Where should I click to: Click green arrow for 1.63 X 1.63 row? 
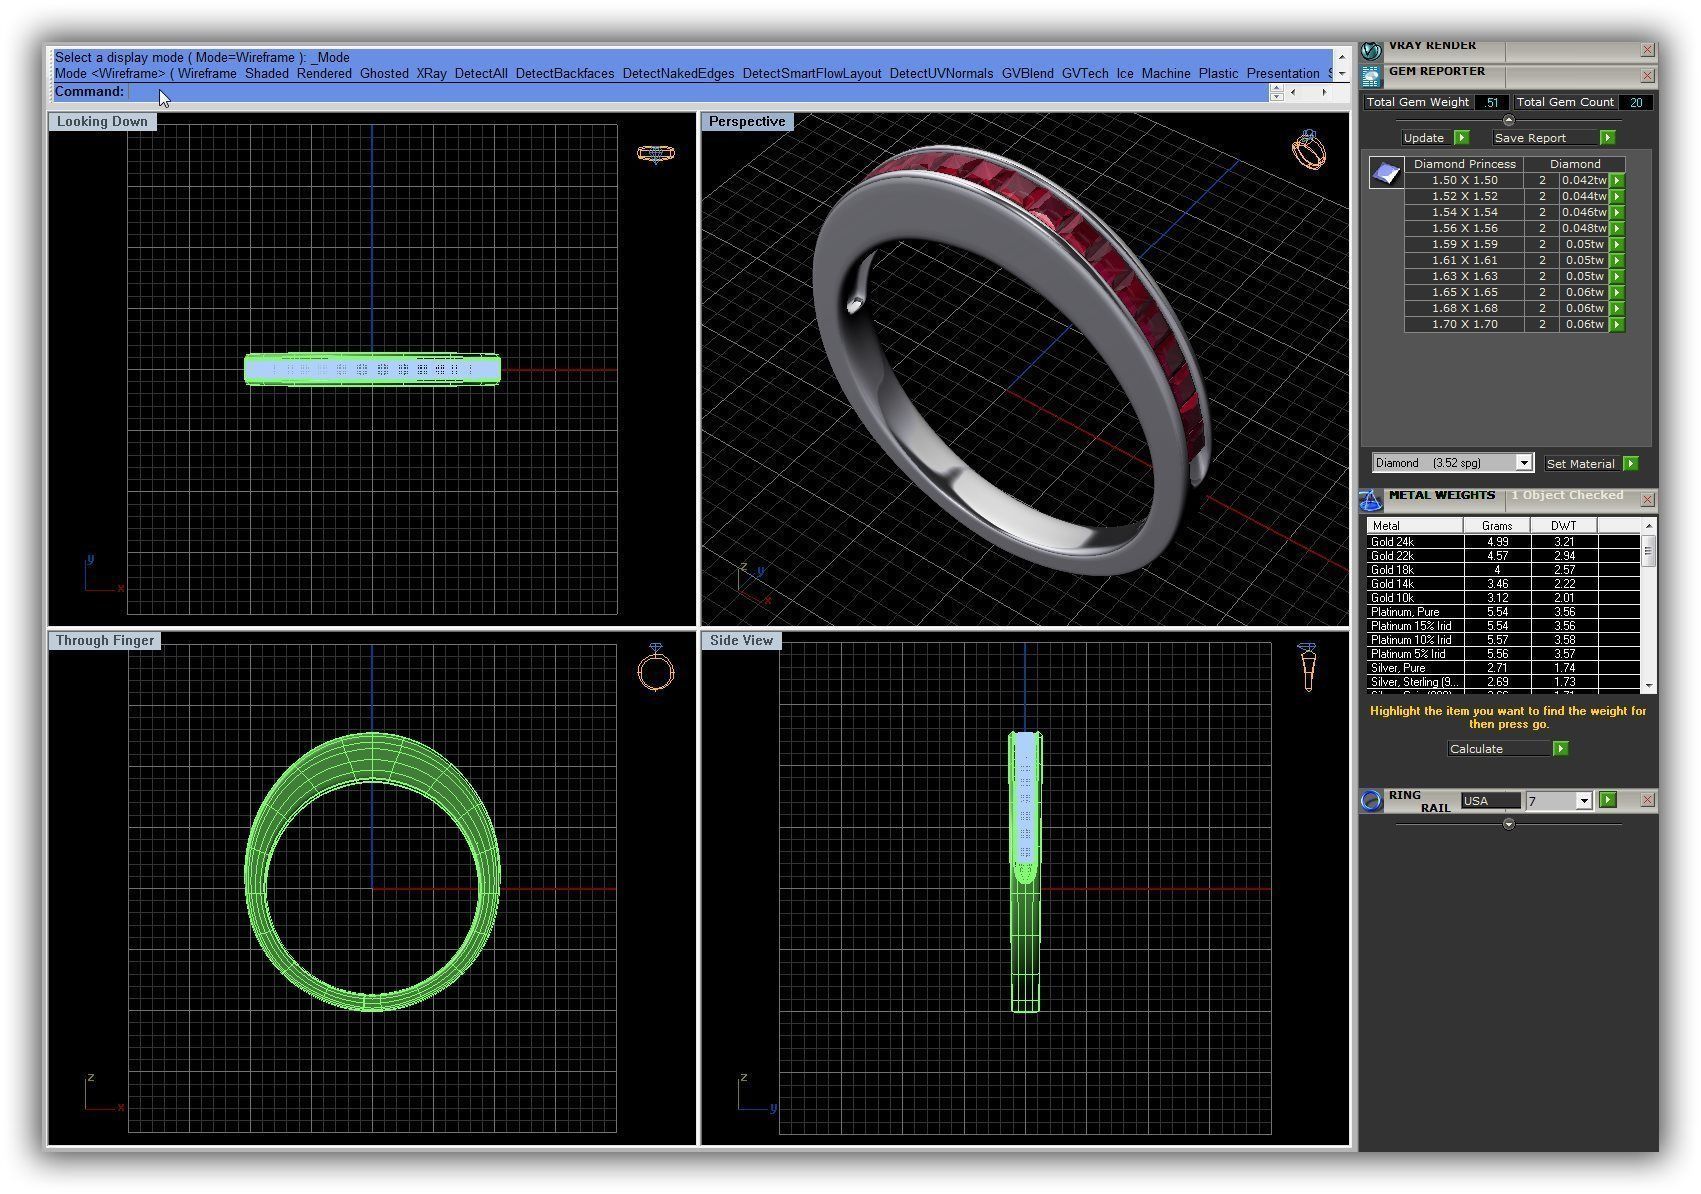click(x=1617, y=277)
